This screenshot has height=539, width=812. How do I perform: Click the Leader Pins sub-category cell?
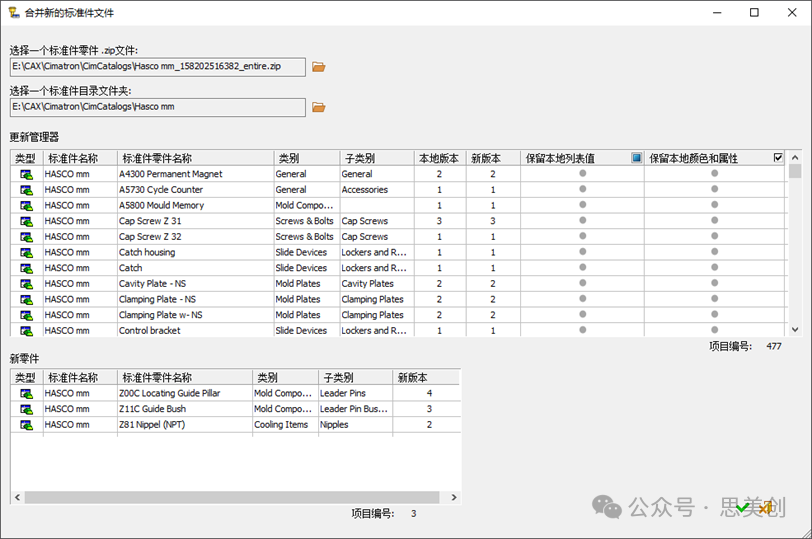[355, 393]
